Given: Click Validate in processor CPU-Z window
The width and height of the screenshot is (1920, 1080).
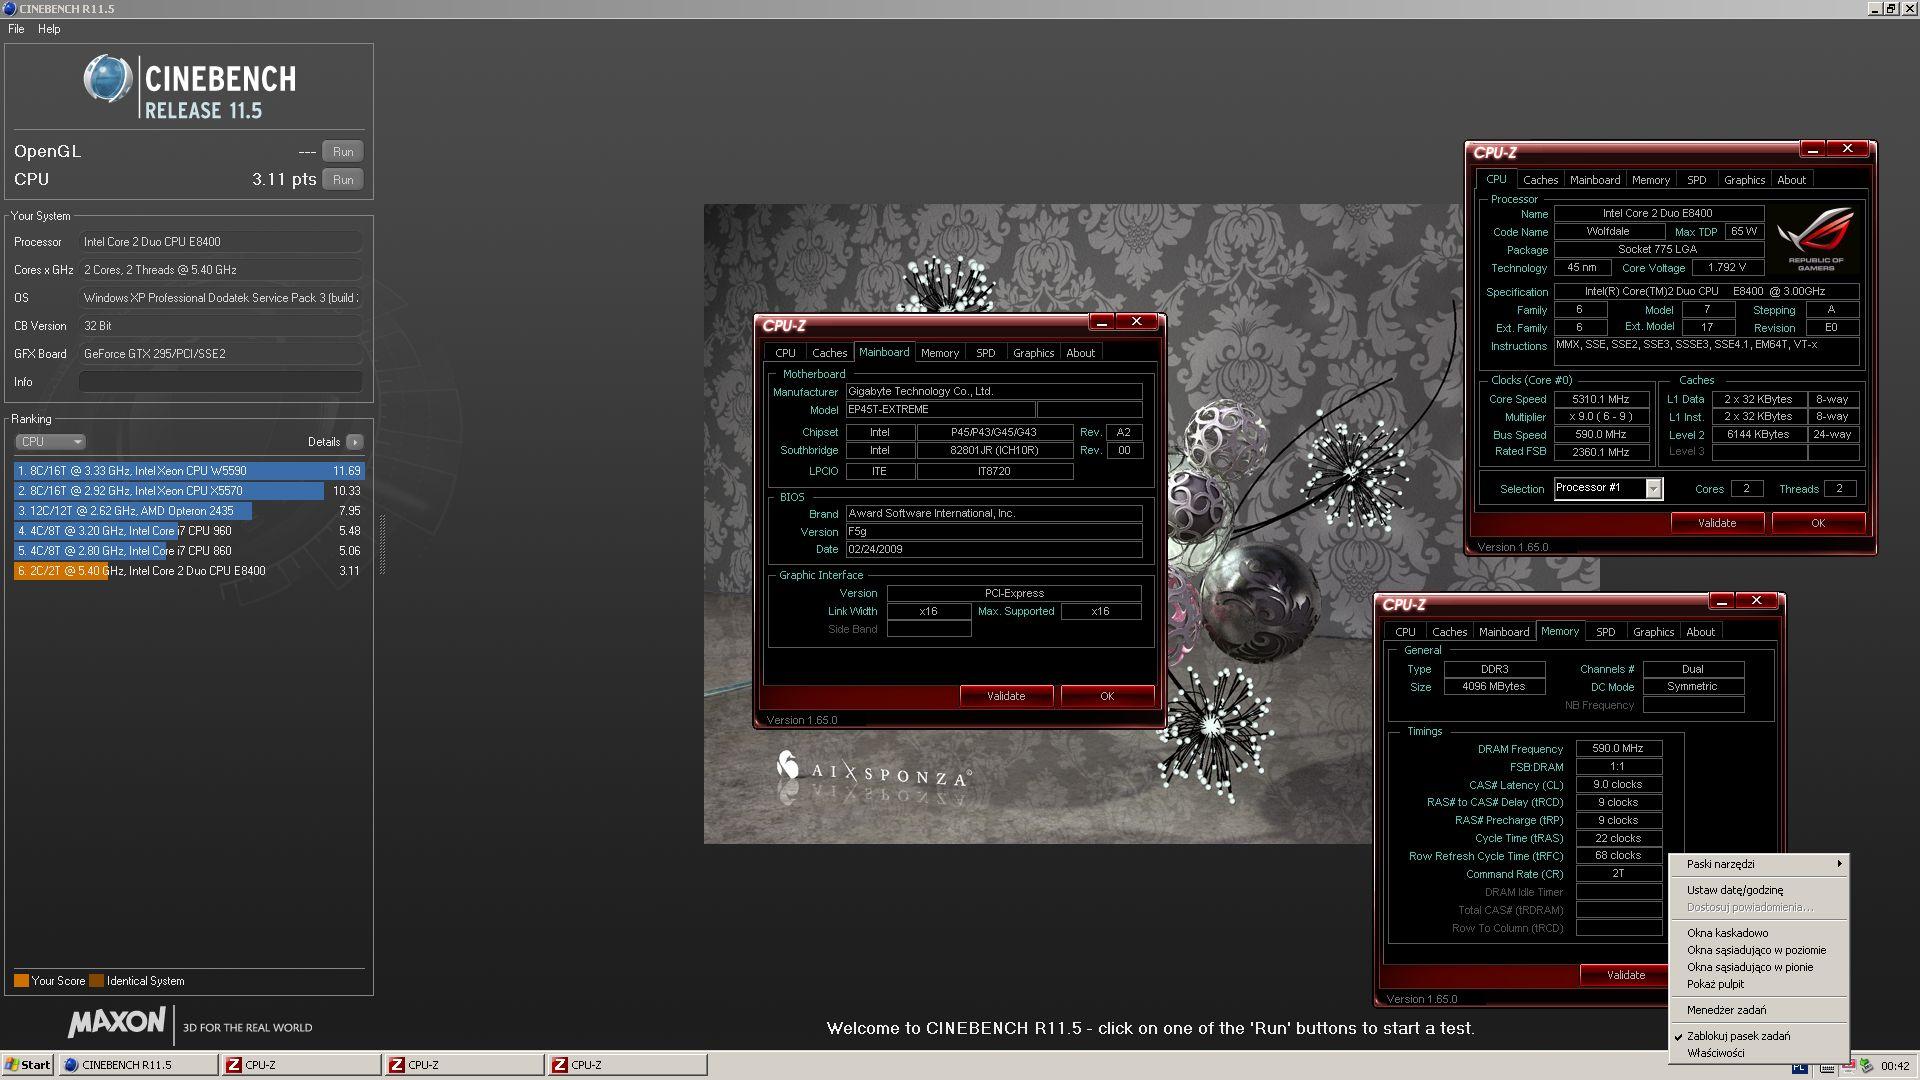Looking at the screenshot, I should point(1717,523).
